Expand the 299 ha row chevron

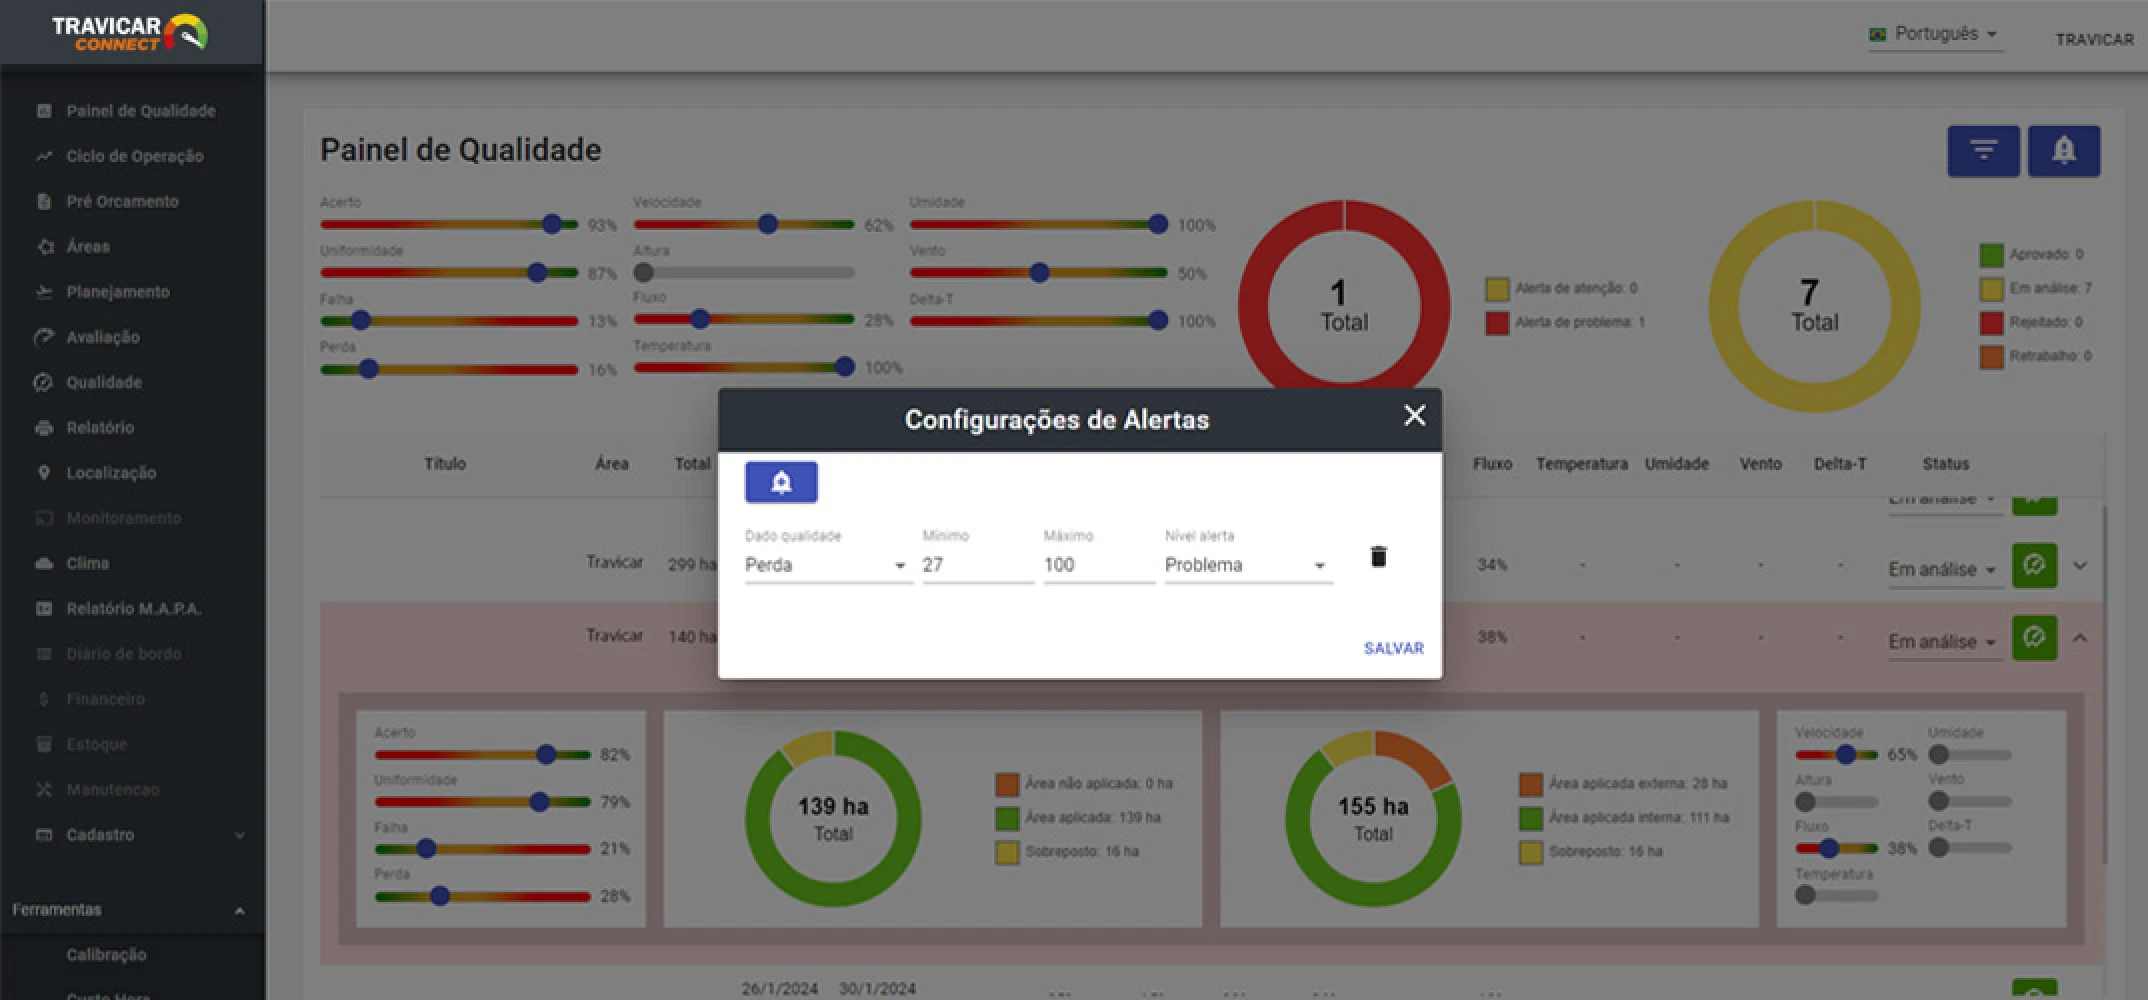2080,566
